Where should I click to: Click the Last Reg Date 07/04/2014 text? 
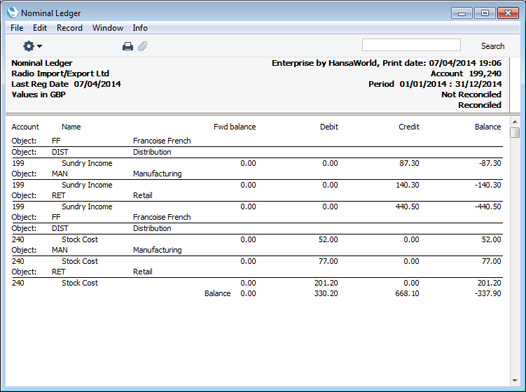pyautogui.click(x=66, y=84)
